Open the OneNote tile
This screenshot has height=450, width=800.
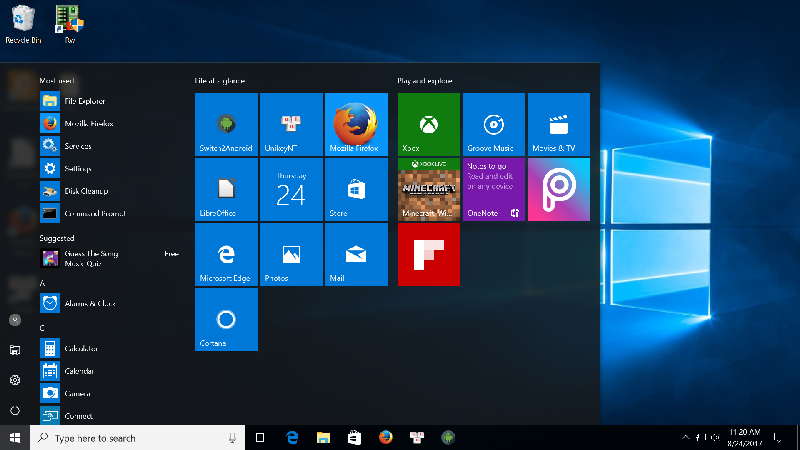pyautogui.click(x=494, y=189)
